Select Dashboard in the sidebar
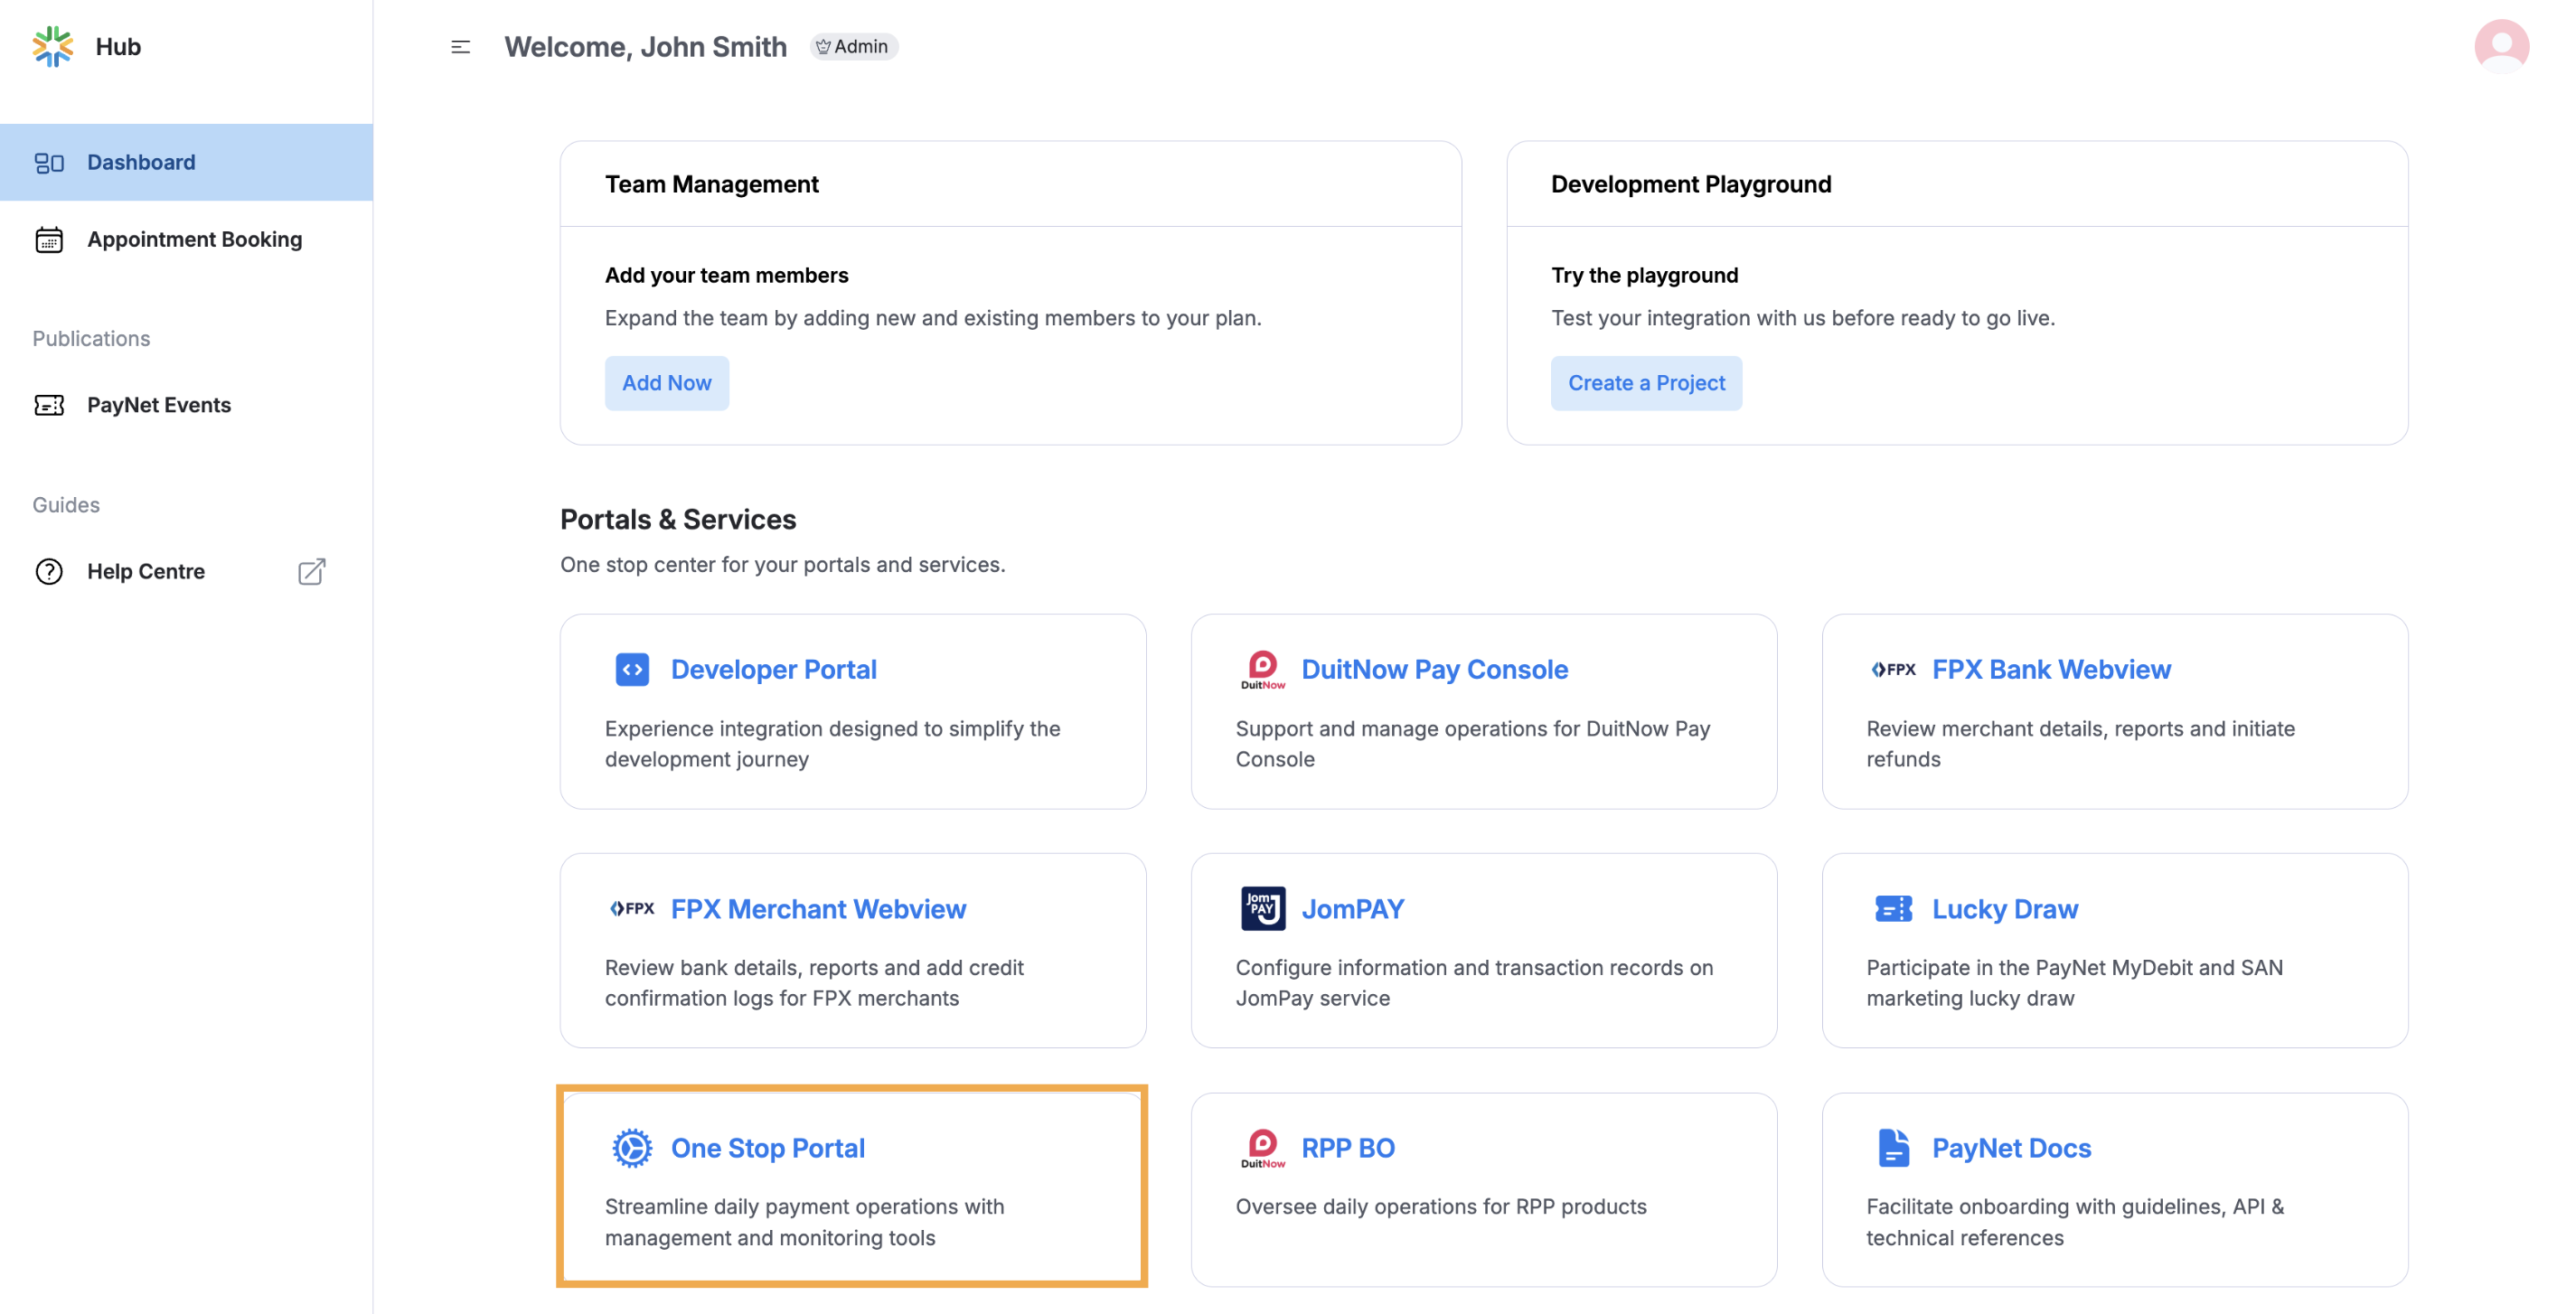 point(140,161)
